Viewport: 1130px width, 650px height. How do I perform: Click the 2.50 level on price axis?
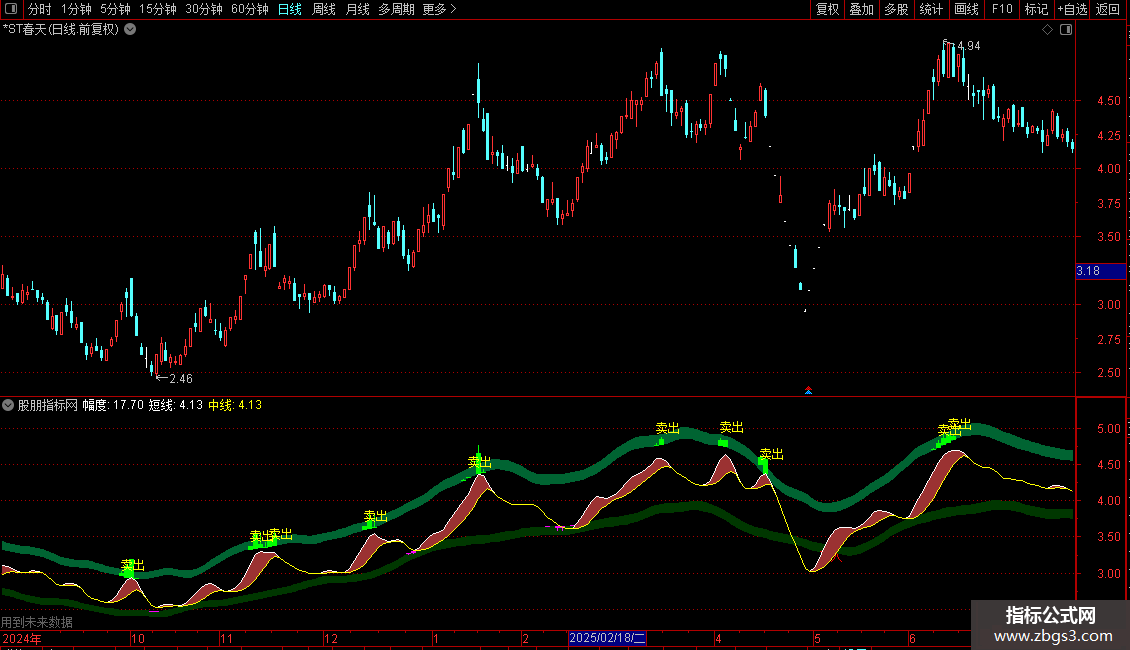1109,373
